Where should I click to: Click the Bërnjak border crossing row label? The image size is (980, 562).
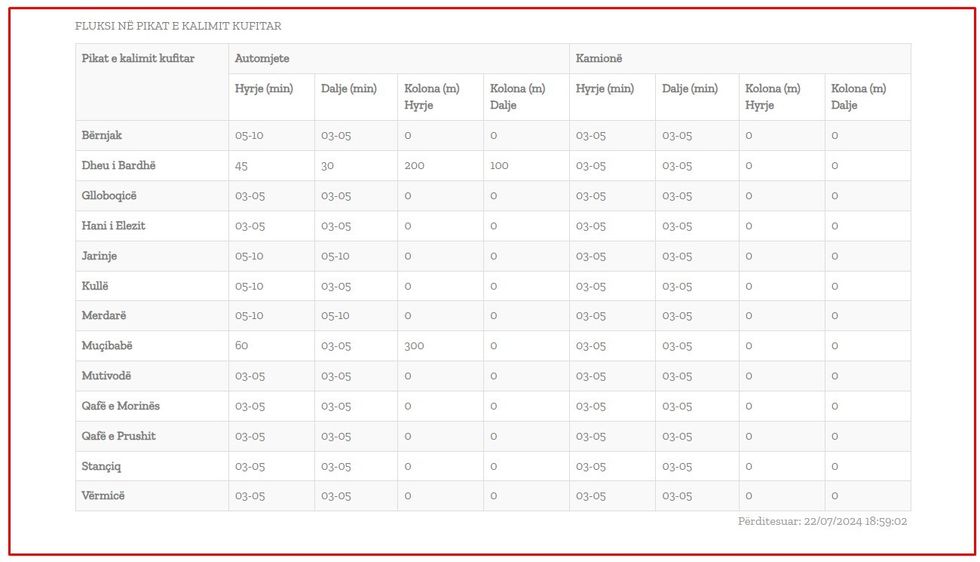(x=102, y=135)
